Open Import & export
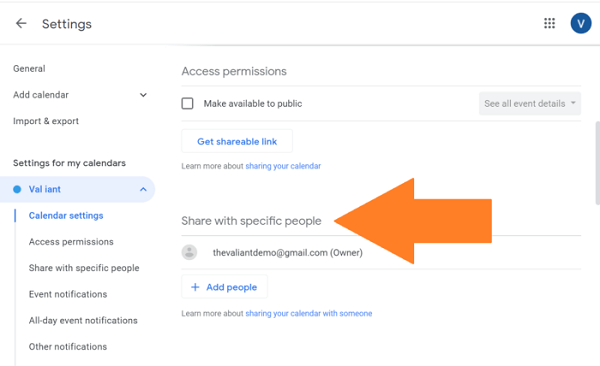600x366 pixels. click(x=46, y=121)
